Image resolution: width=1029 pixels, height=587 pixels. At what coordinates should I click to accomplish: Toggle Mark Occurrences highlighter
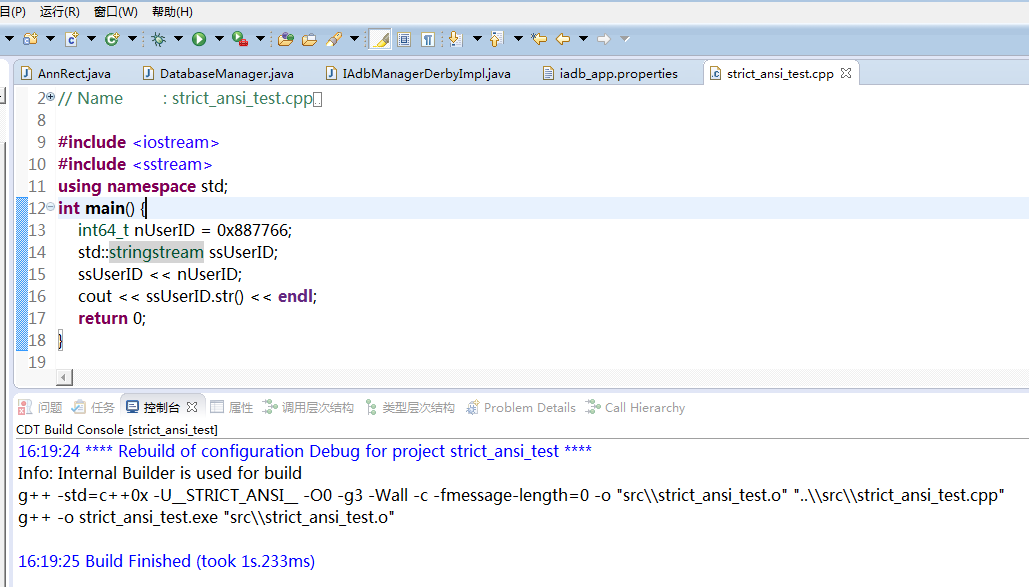coord(379,39)
